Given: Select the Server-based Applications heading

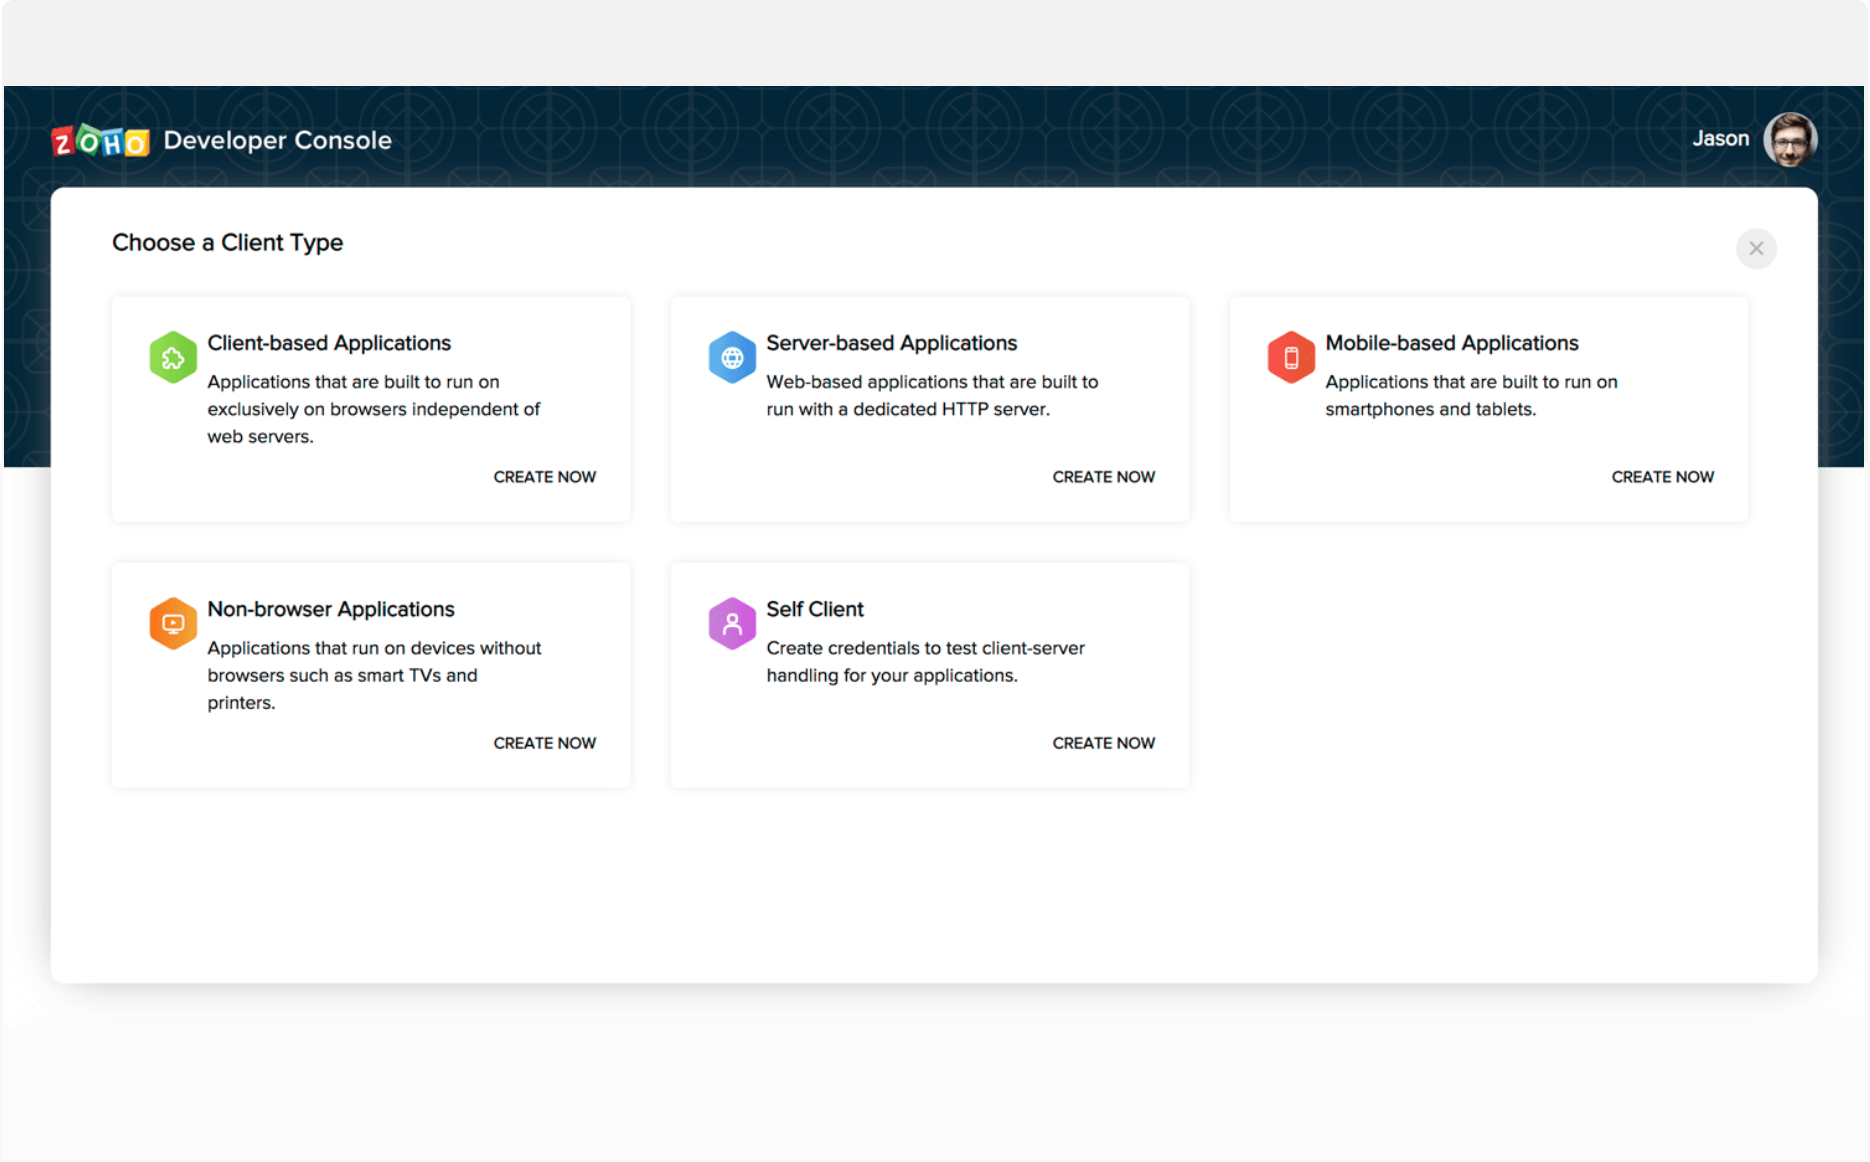Looking at the screenshot, I should (x=891, y=343).
